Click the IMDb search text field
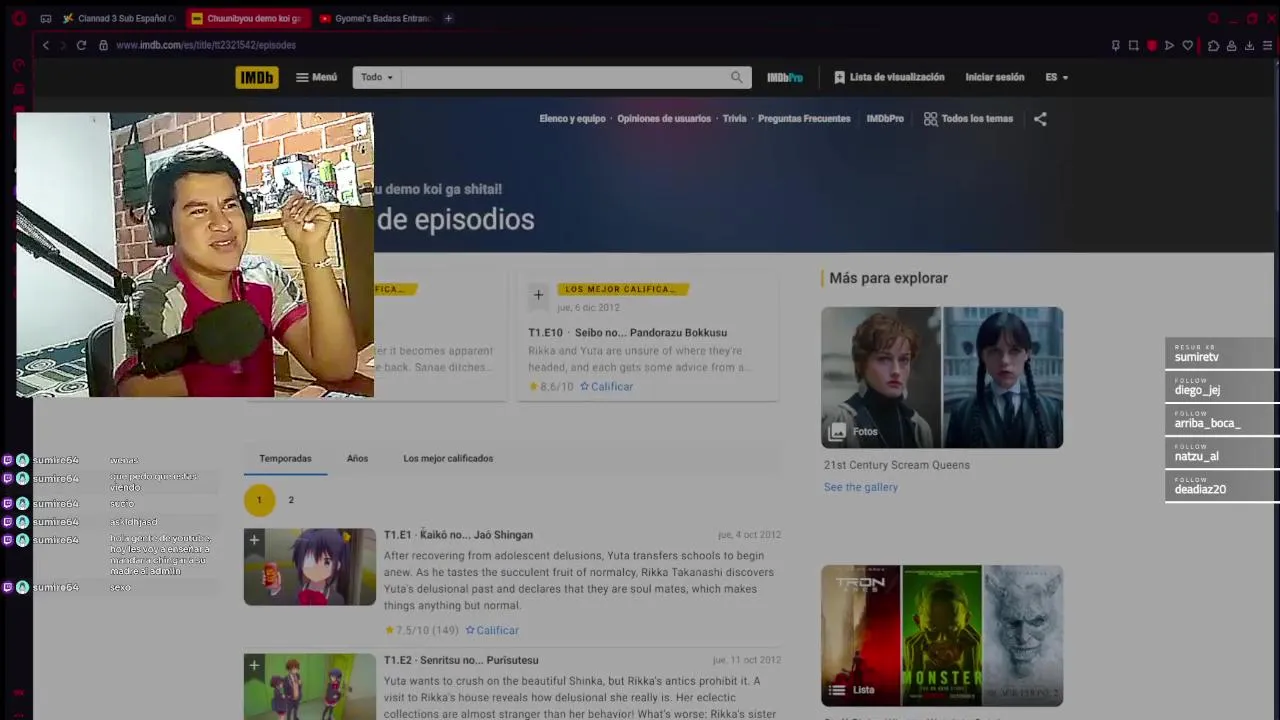 (x=565, y=77)
